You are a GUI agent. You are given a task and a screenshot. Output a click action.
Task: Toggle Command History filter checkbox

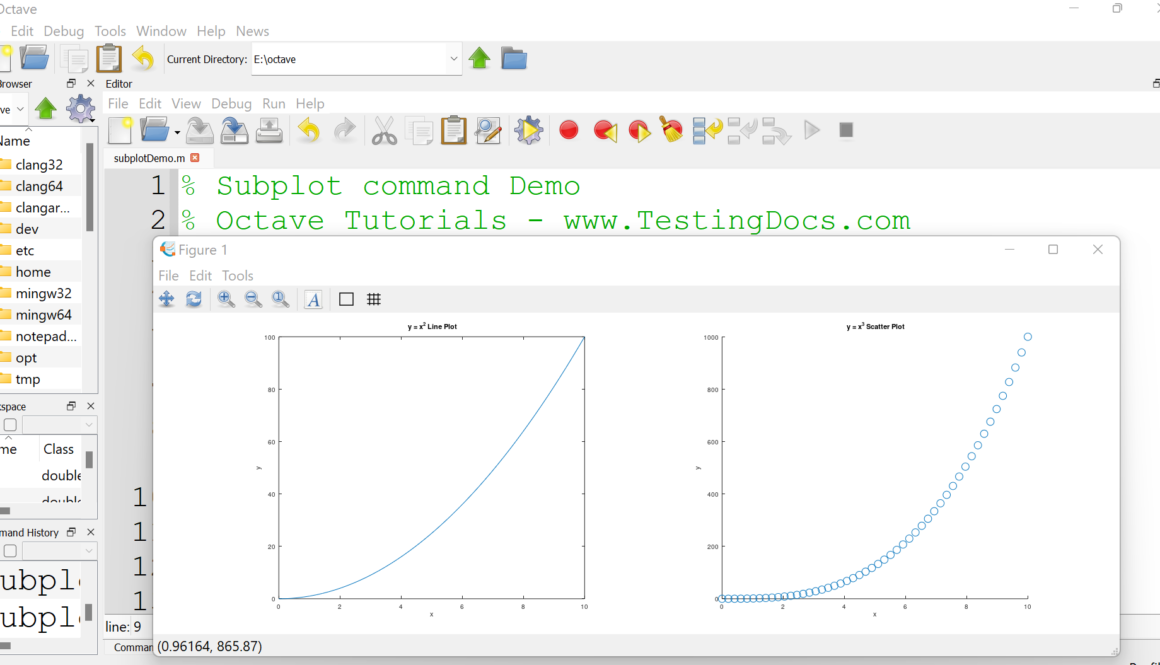tap(10, 550)
